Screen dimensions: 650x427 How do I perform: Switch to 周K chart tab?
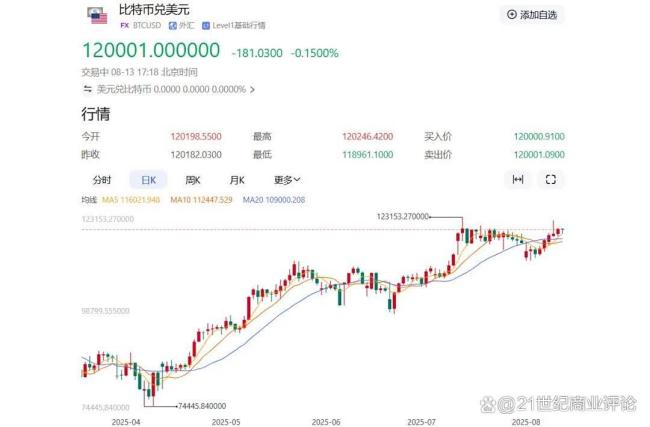click(x=193, y=180)
